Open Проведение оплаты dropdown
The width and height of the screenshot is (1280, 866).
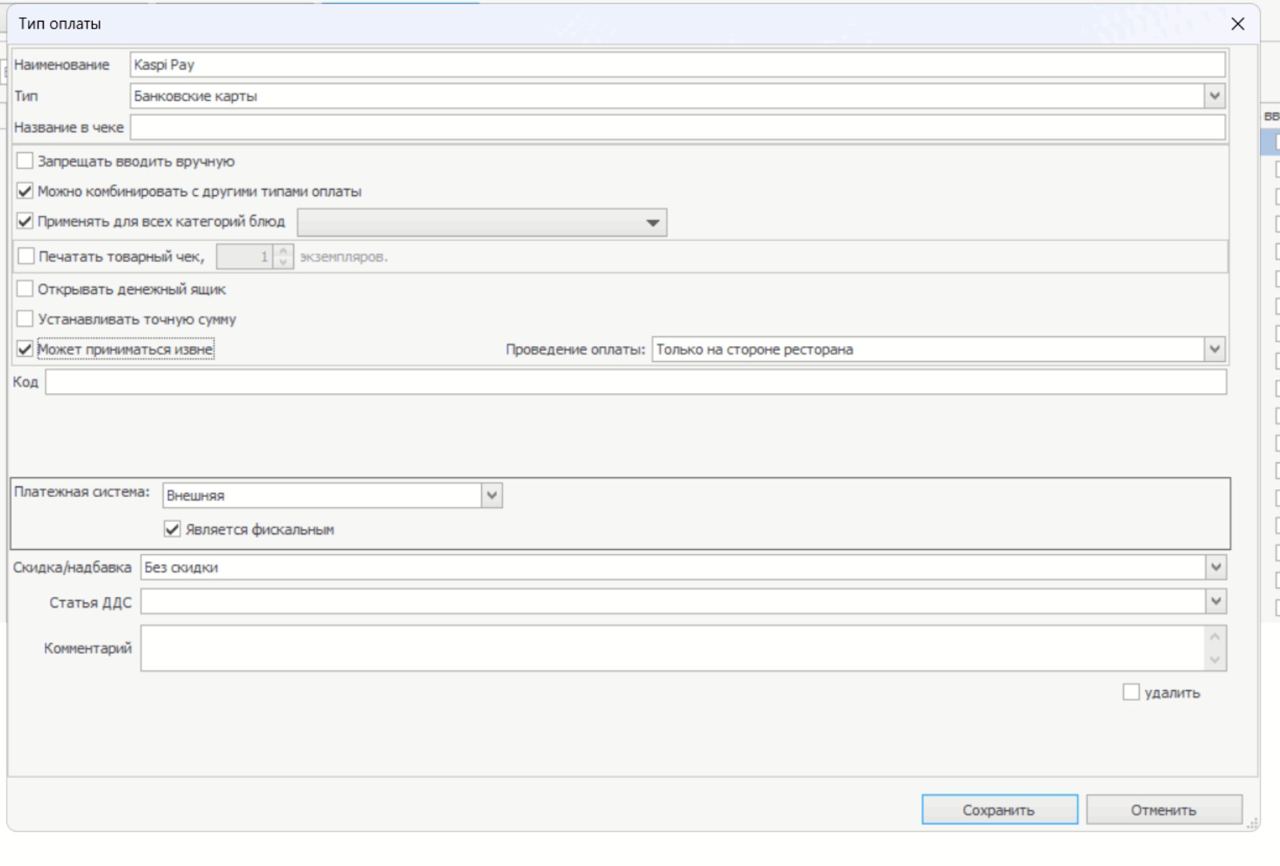pos(1215,349)
